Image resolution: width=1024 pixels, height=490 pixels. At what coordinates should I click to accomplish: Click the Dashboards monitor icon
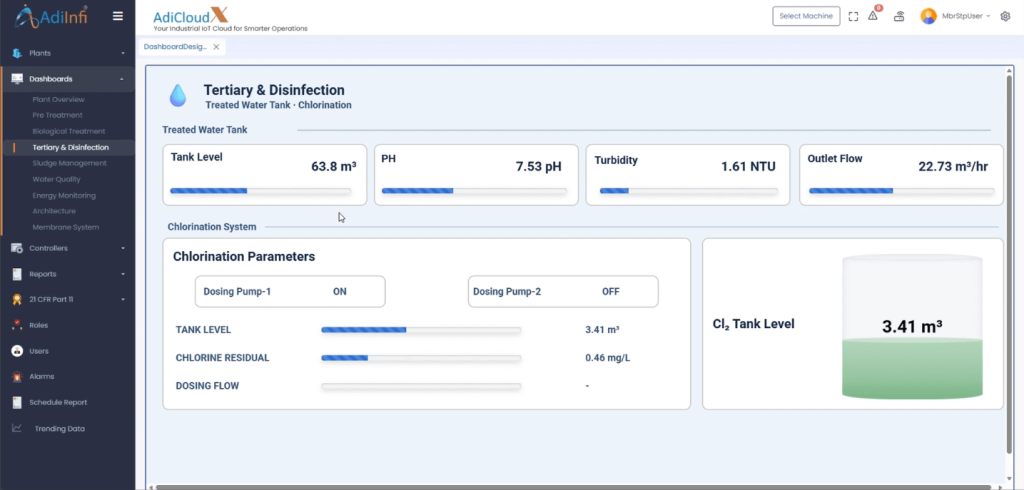[x=18, y=79]
